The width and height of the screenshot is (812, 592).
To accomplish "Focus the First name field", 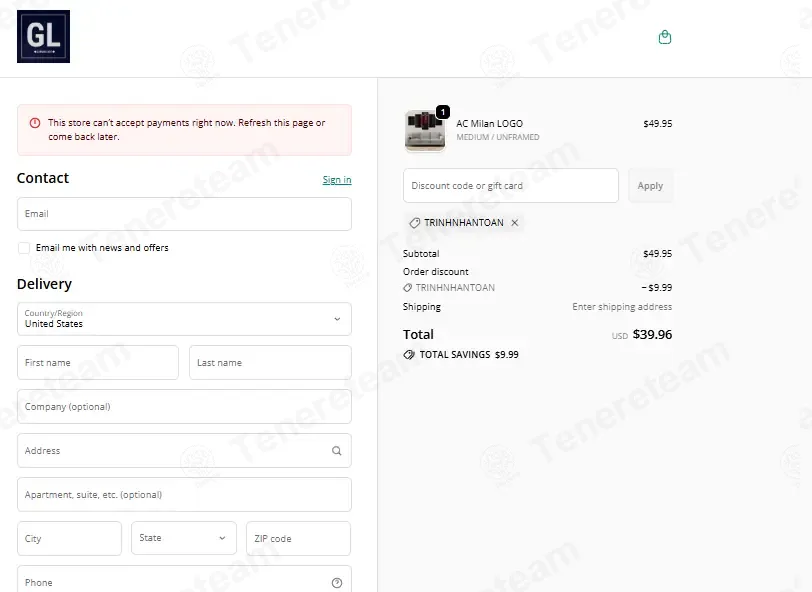I will click(x=98, y=363).
